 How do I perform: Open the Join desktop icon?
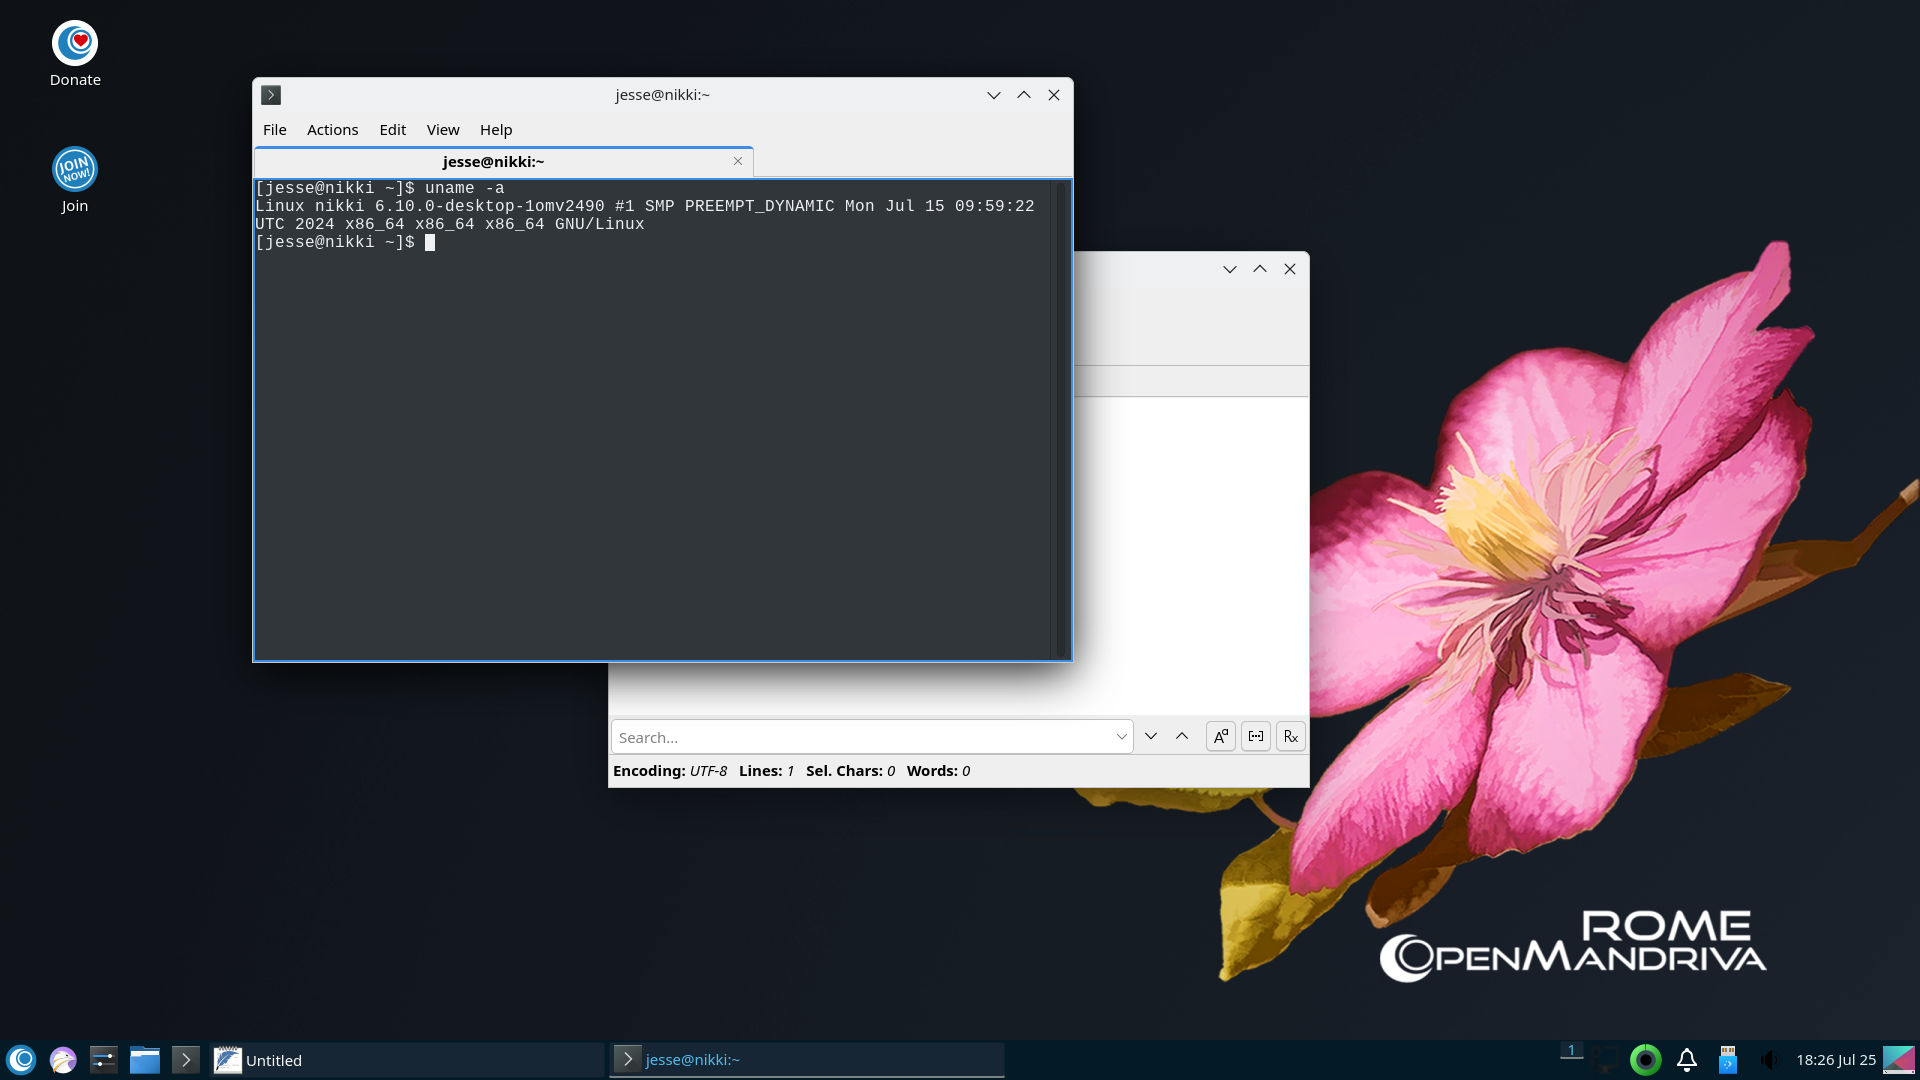pos(75,180)
